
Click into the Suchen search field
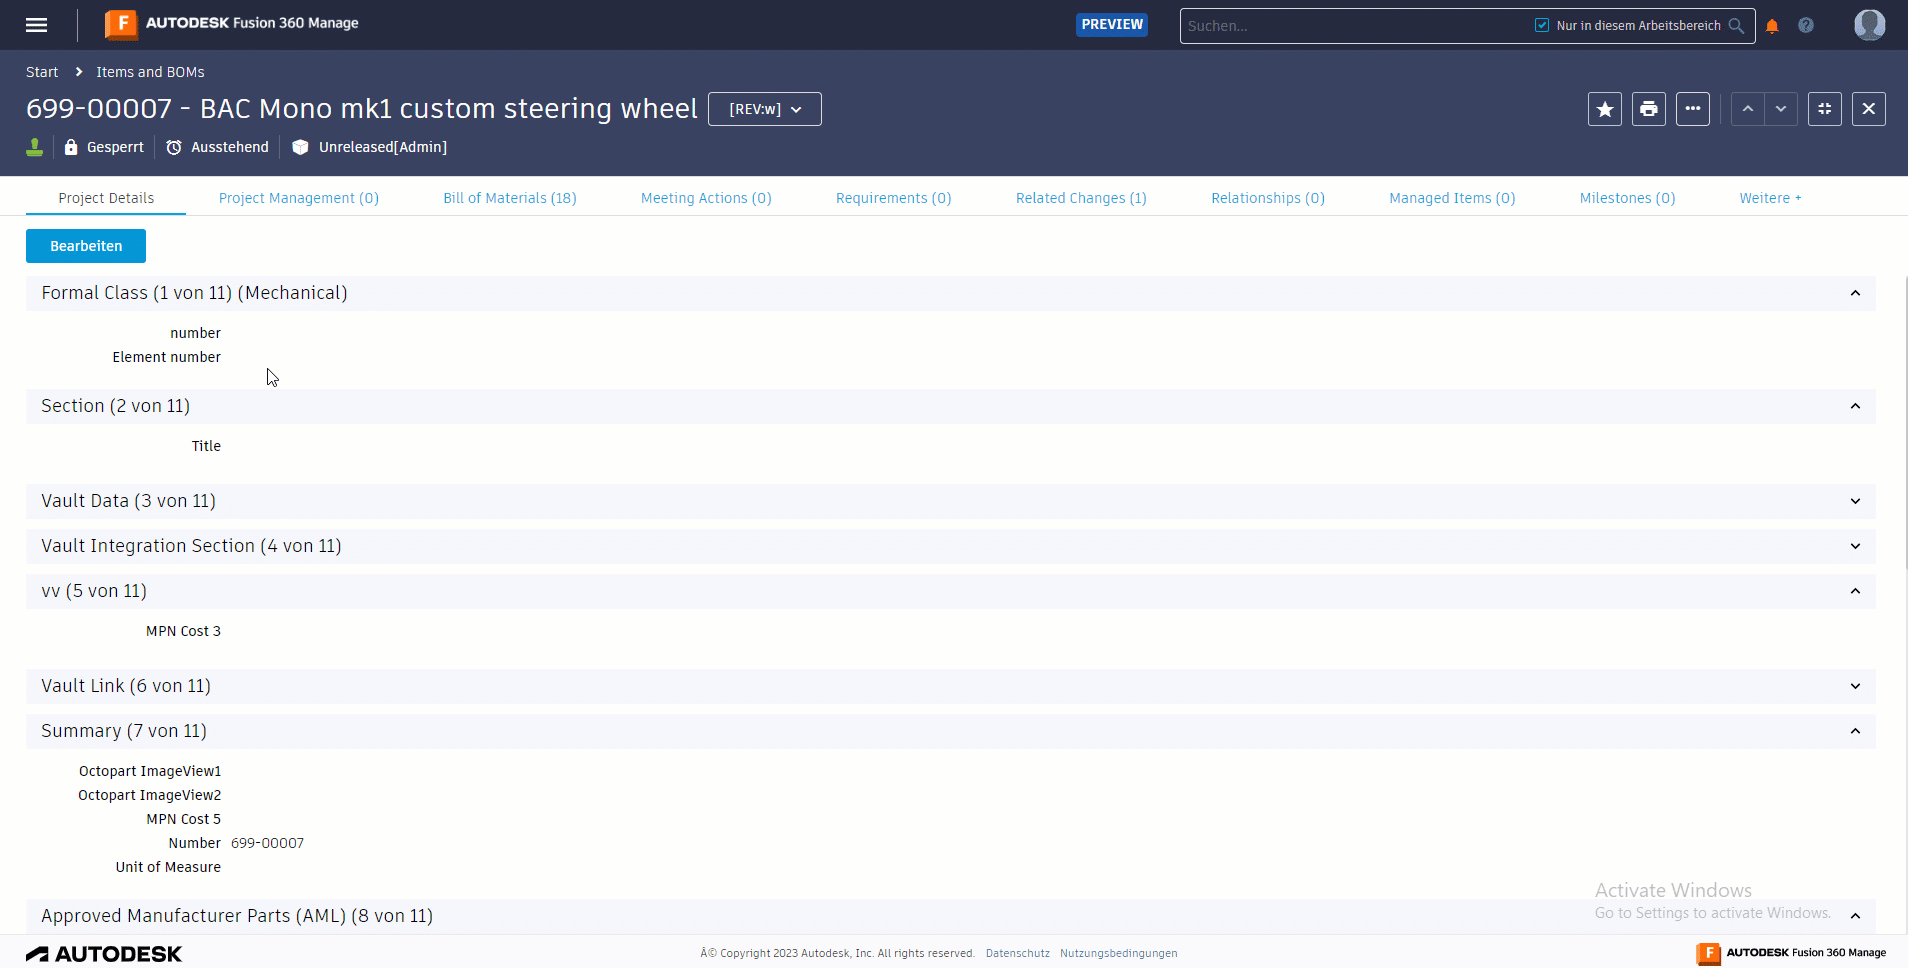pos(1355,26)
